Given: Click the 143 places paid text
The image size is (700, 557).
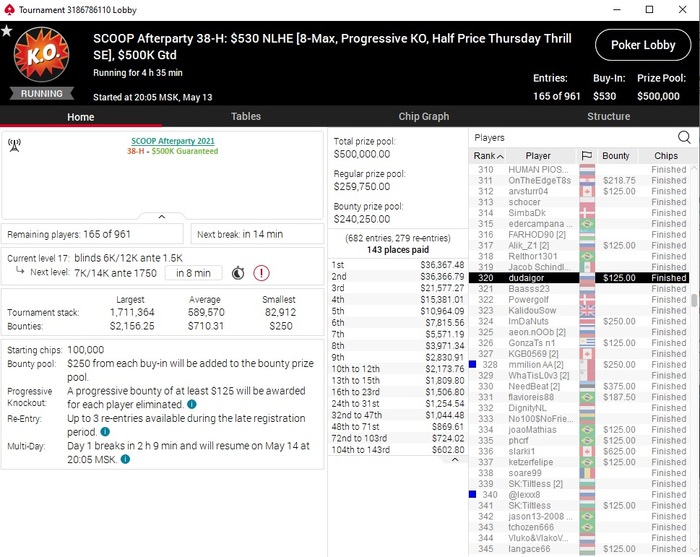Looking at the screenshot, I should pyautogui.click(x=398, y=250).
